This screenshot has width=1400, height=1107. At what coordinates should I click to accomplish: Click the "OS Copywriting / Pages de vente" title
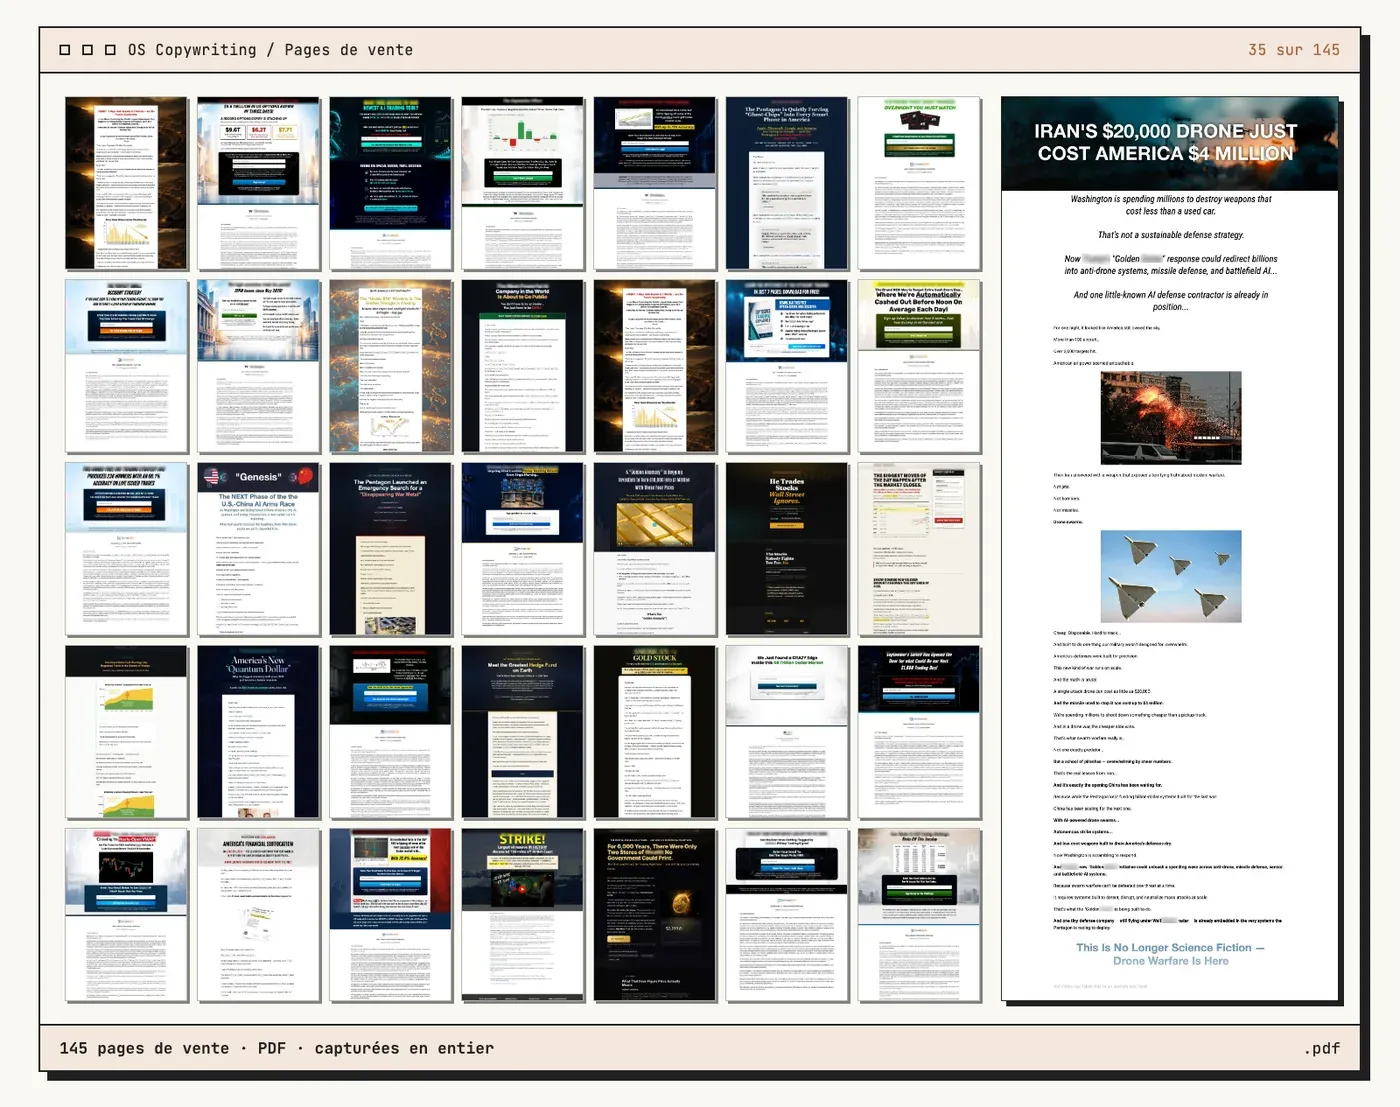[270, 50]
